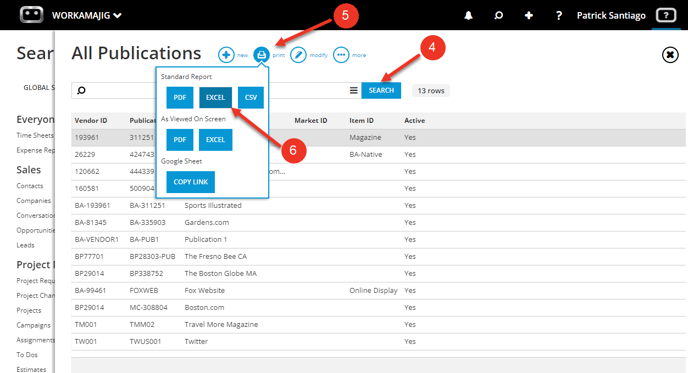Export Standard Report as CSV

click(x=251, y=97)
